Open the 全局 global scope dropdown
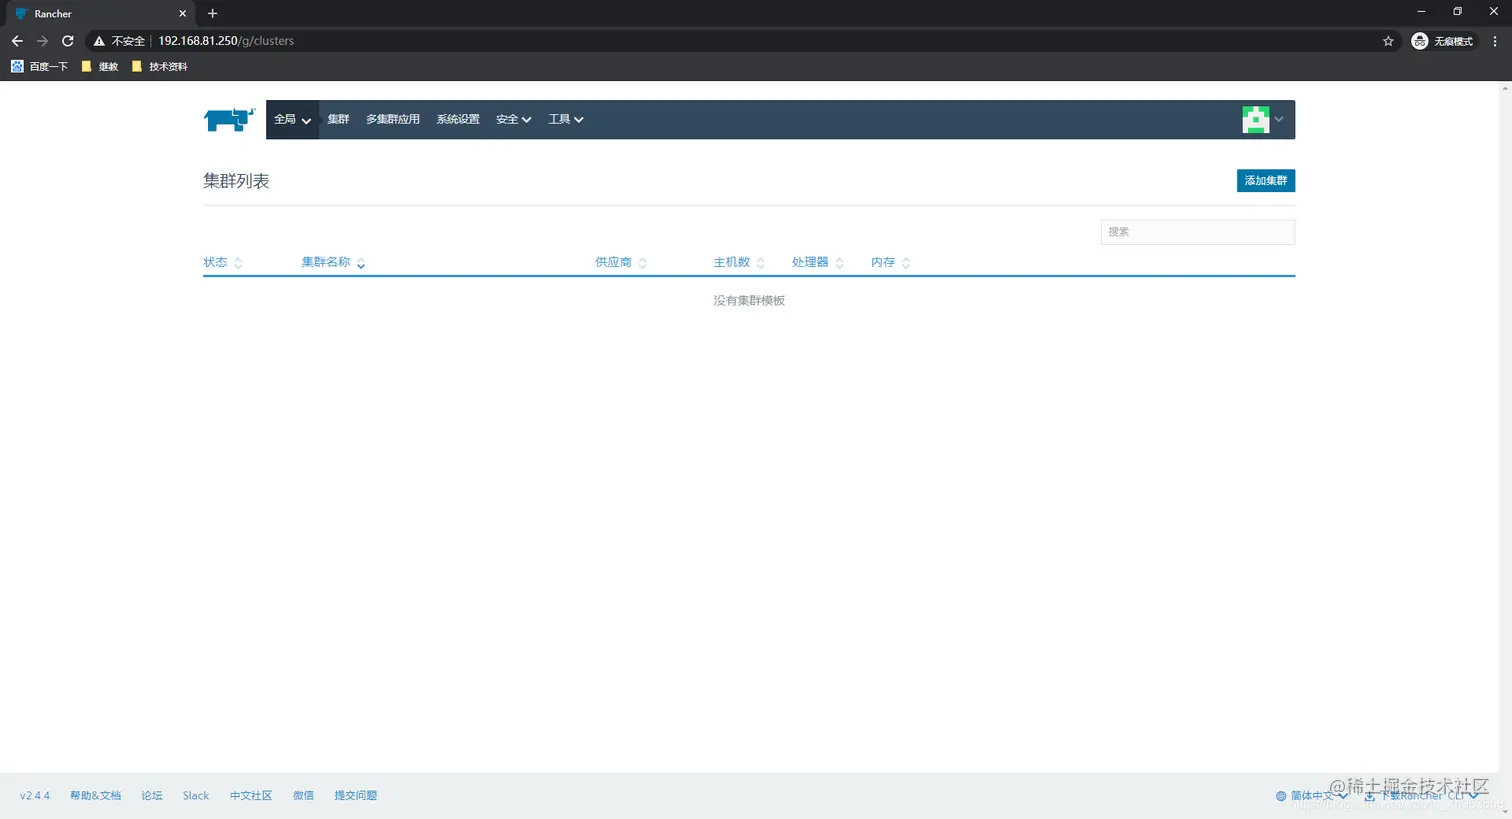This screenshot has width=1512, height=819. pos(292,119)
